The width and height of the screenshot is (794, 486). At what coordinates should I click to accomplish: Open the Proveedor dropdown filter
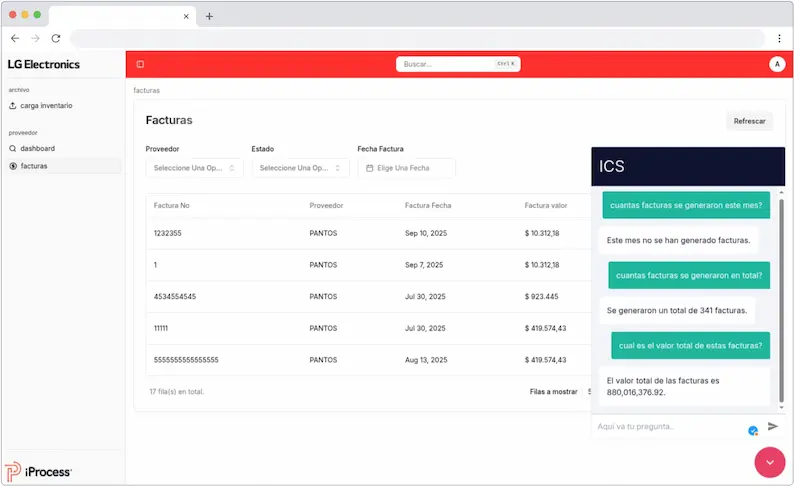click(194, 168)
